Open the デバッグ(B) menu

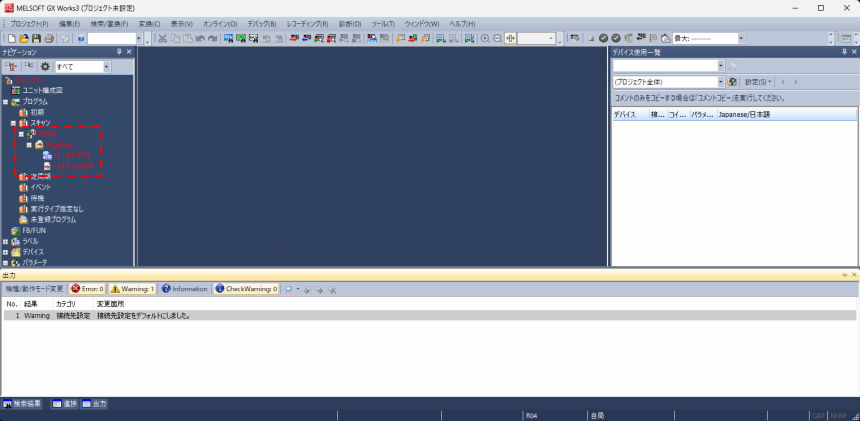(x=261, y=23)
